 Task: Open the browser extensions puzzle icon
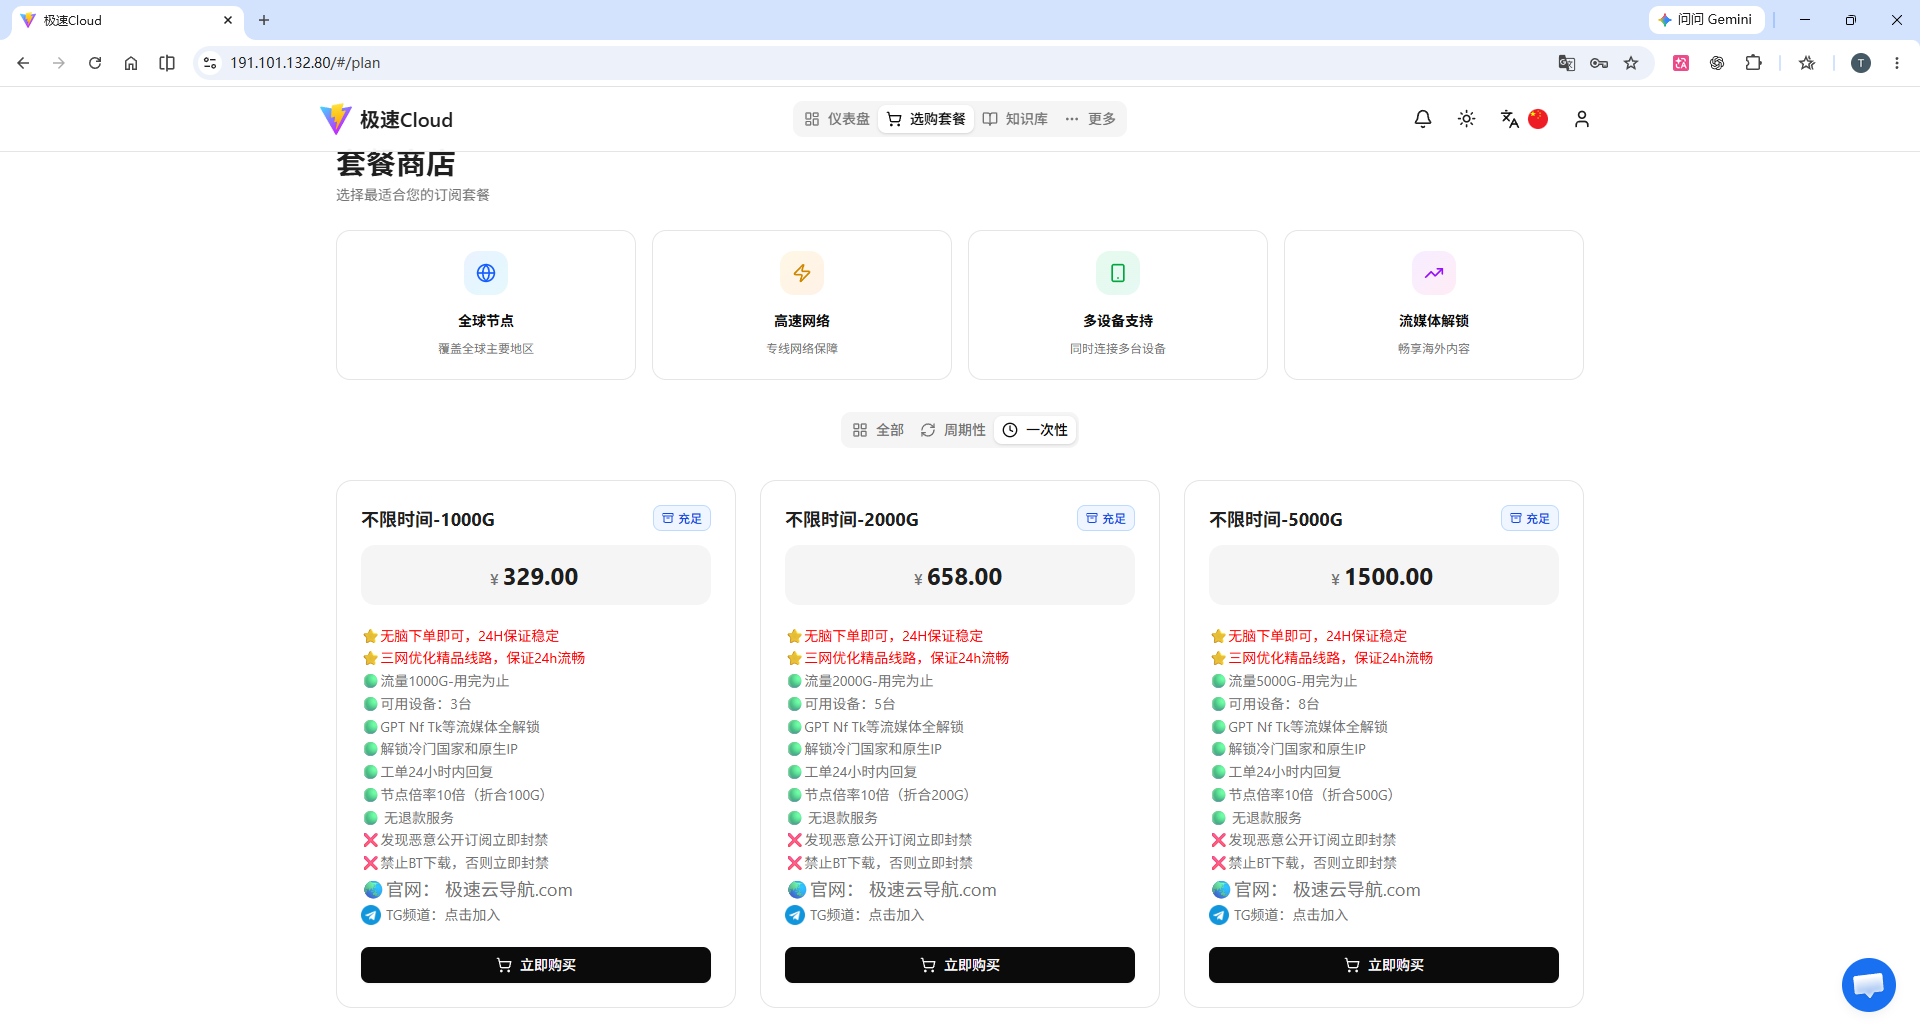1753,63
